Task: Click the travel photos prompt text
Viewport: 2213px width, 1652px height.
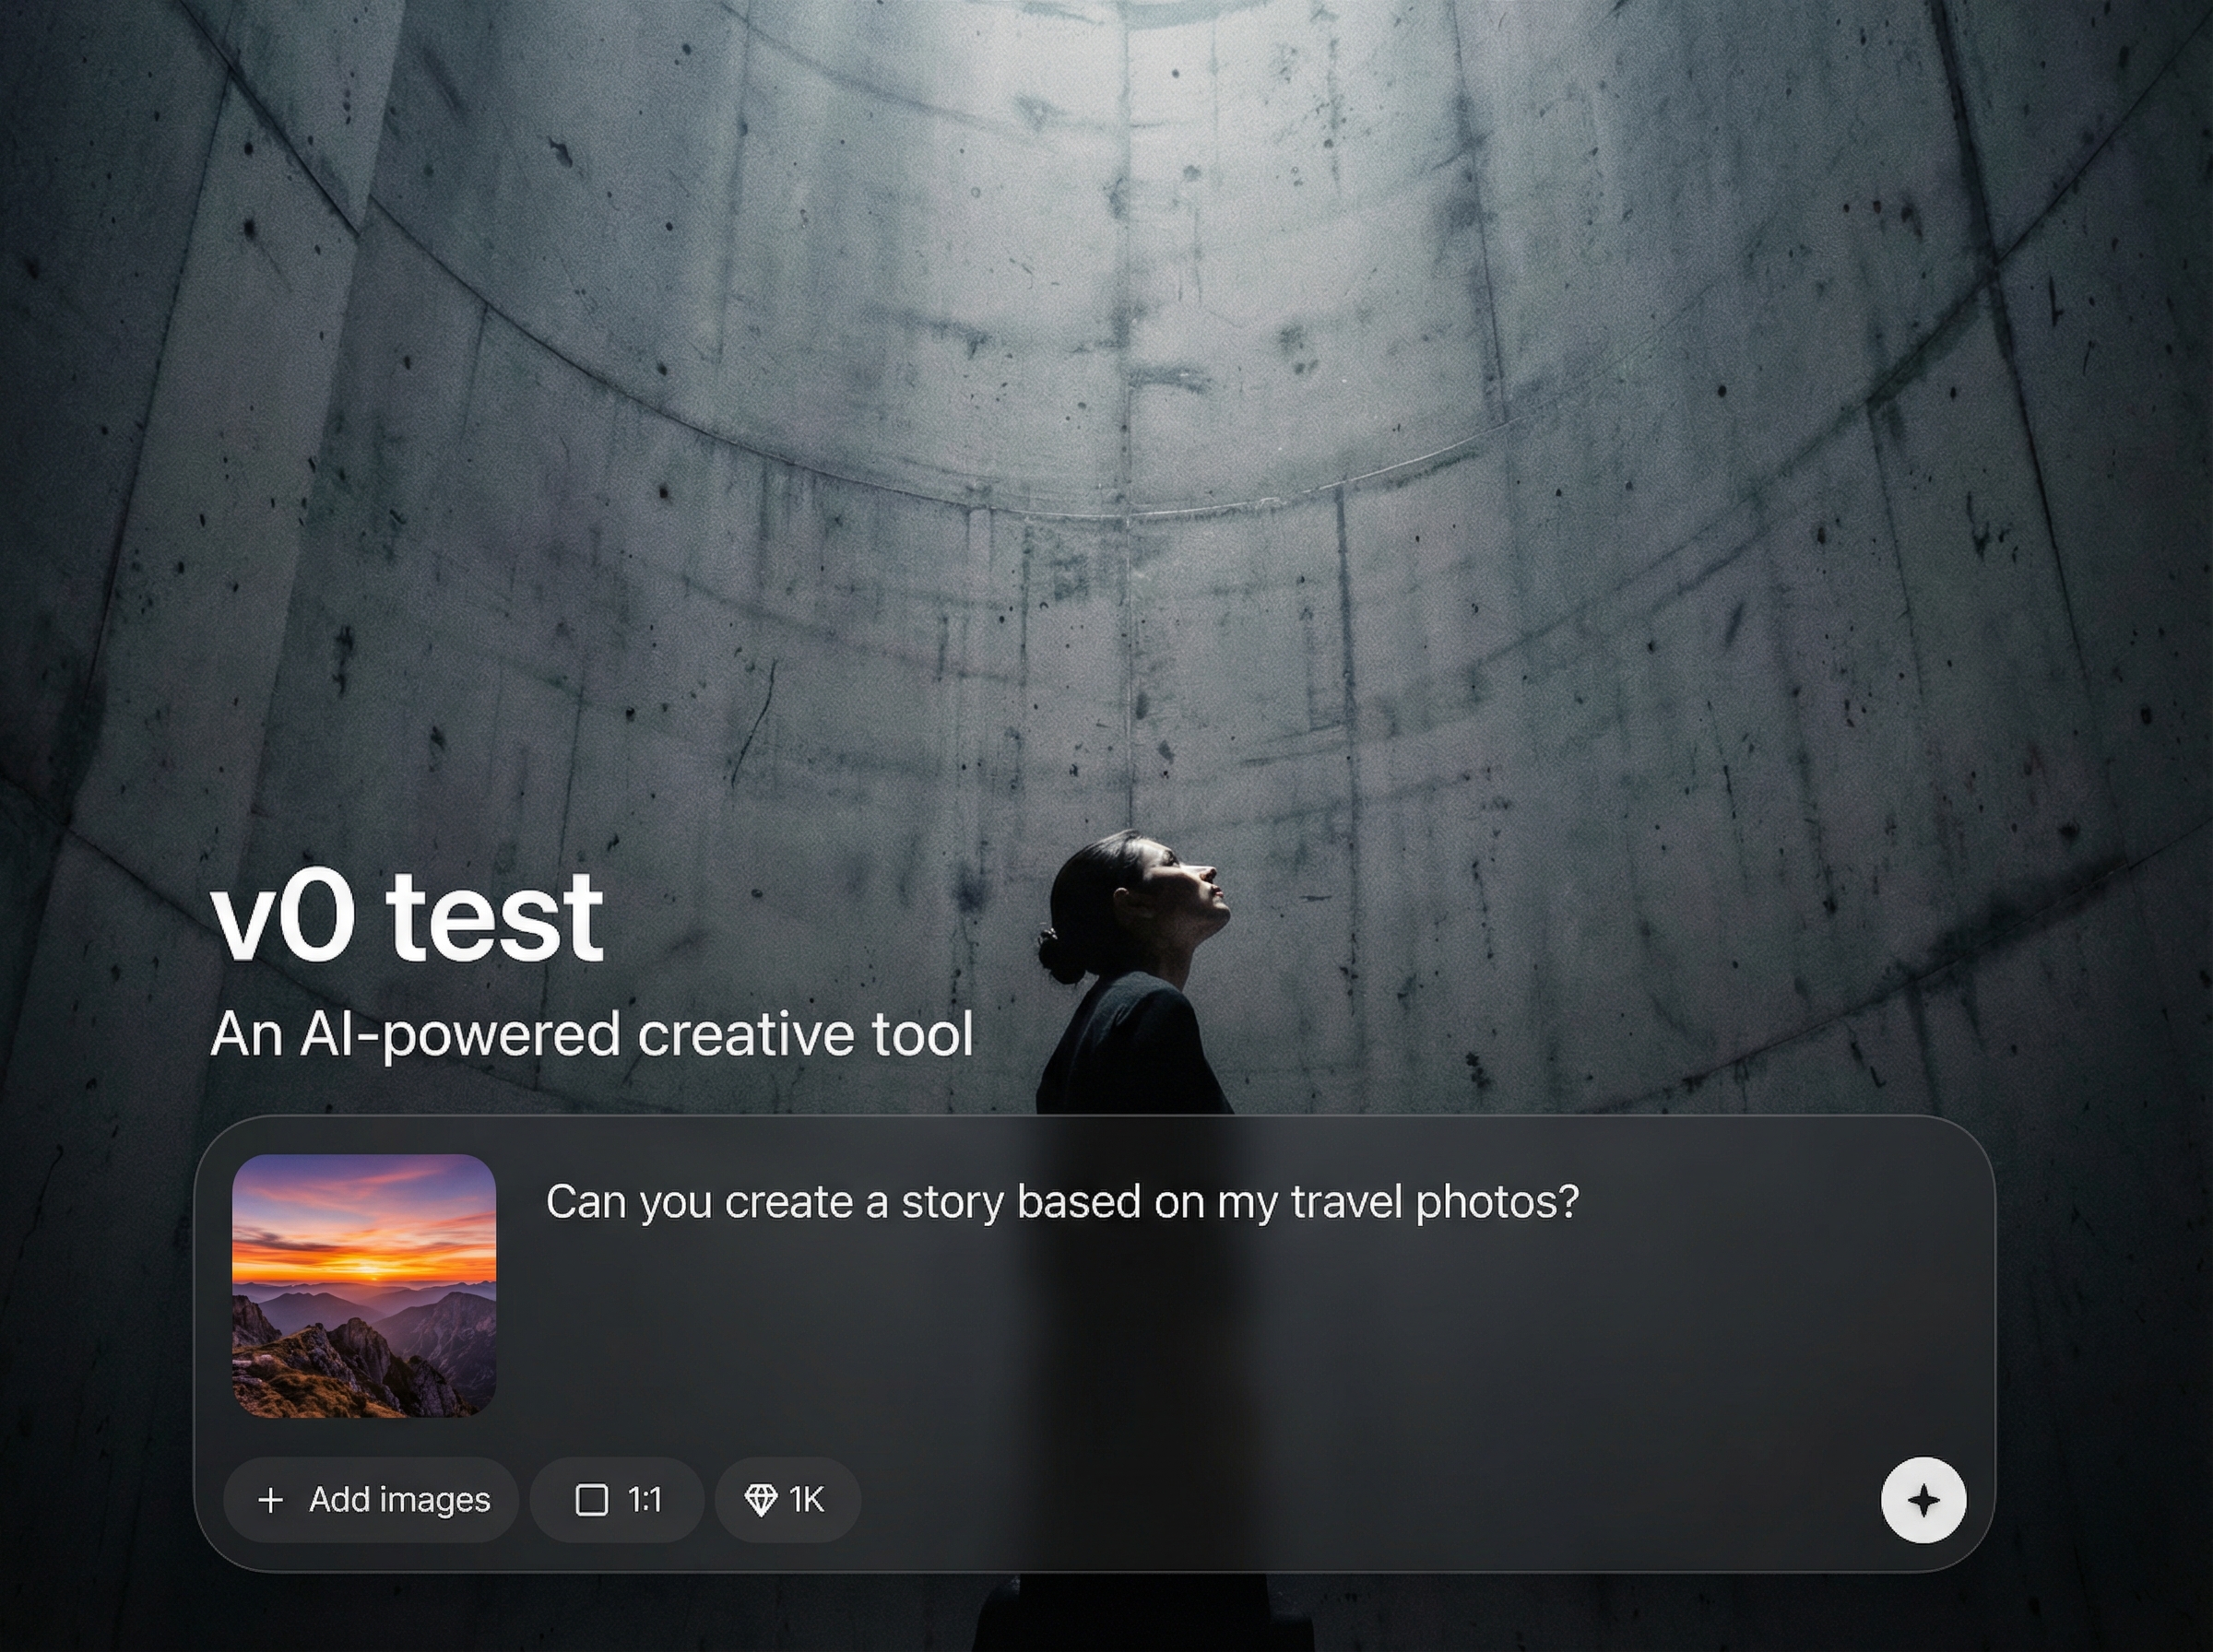Action: click(x=1060, y=1201)
